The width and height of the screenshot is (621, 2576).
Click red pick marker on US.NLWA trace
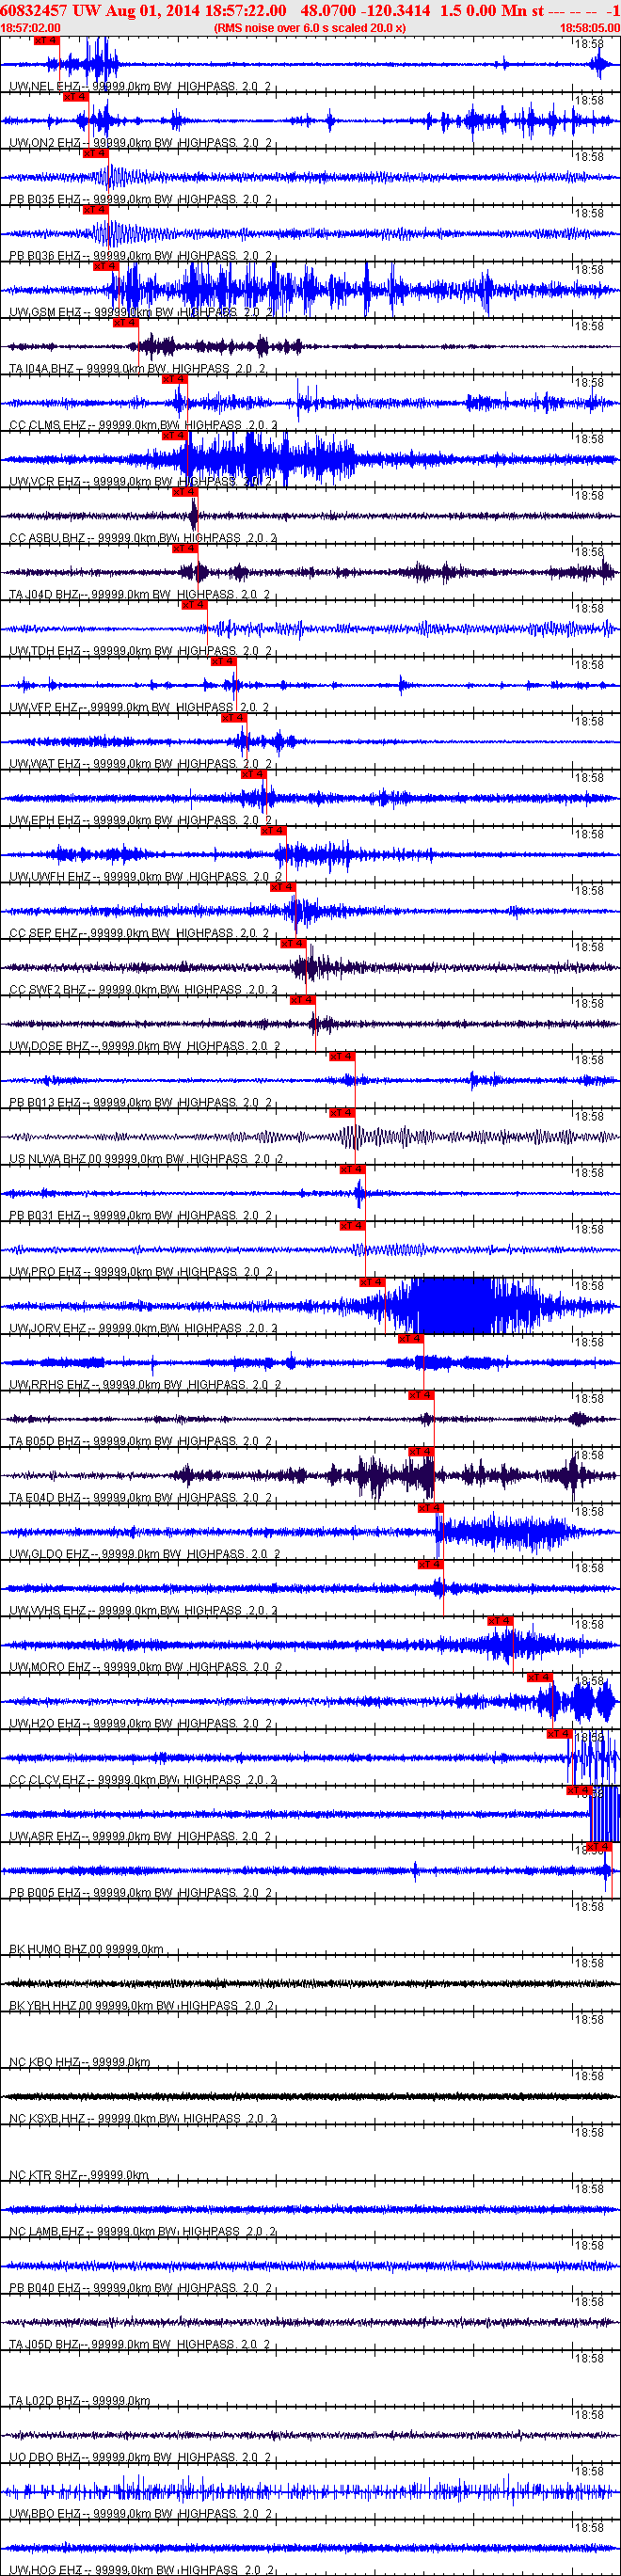coord(342,1113)
